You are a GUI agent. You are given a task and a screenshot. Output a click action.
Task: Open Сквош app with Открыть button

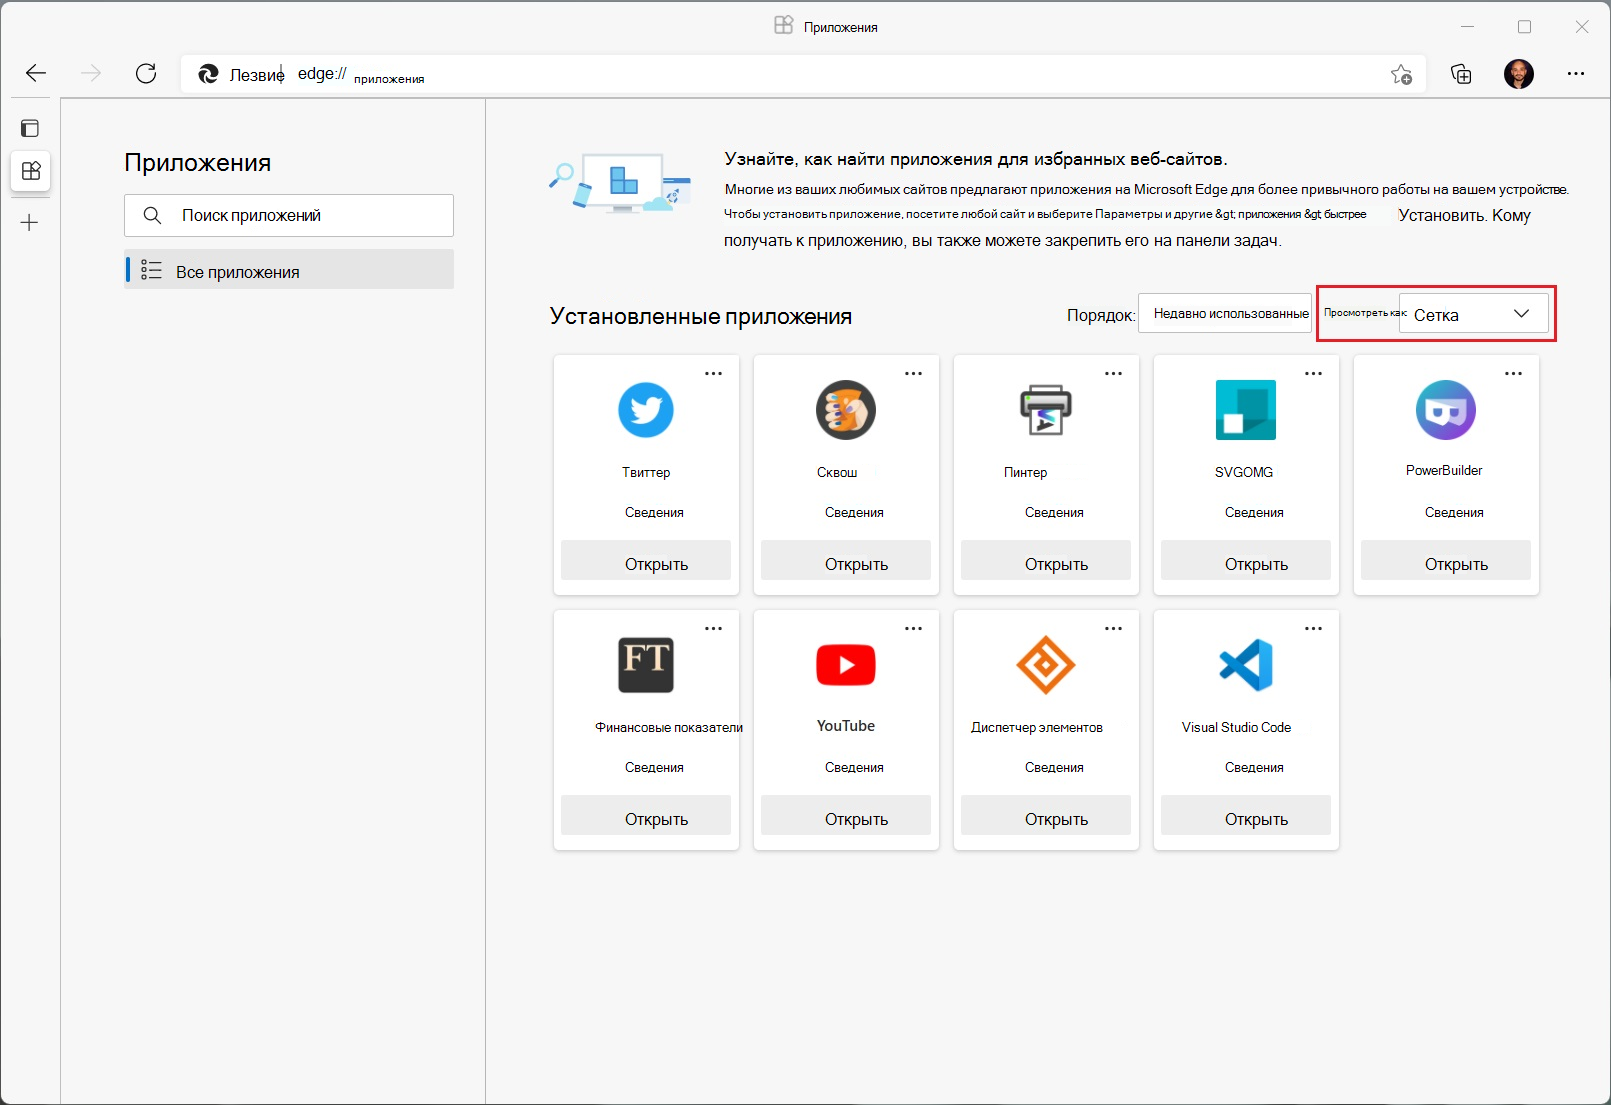coord(846,562)
